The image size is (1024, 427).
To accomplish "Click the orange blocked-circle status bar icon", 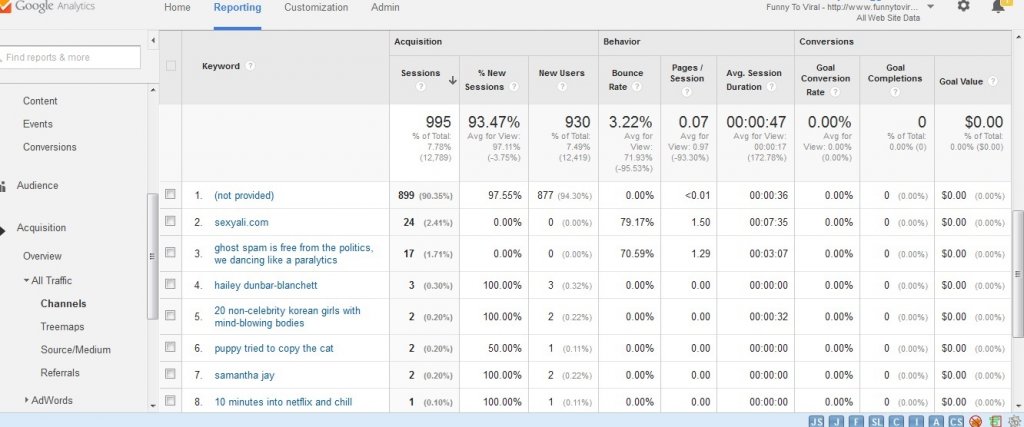I will coord(976,422).
